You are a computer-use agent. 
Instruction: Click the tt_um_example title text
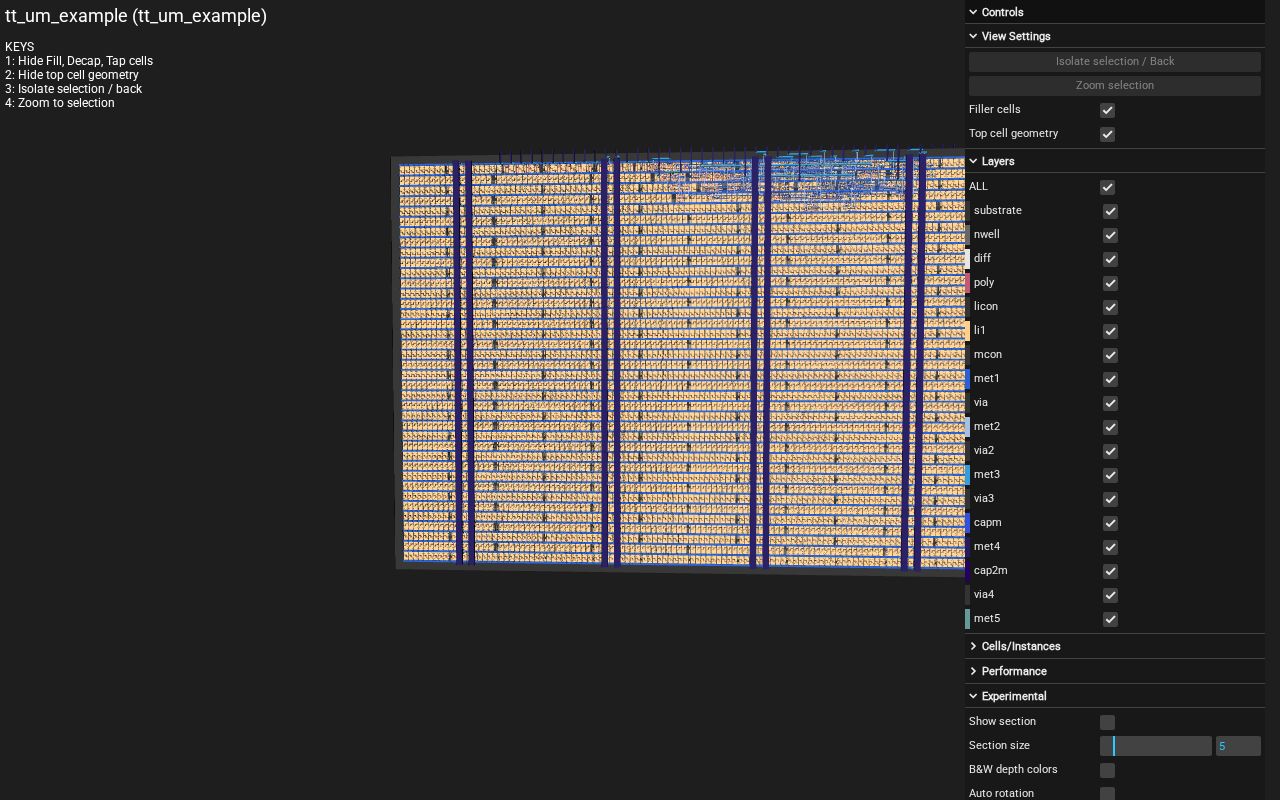[x=136, y=16]
